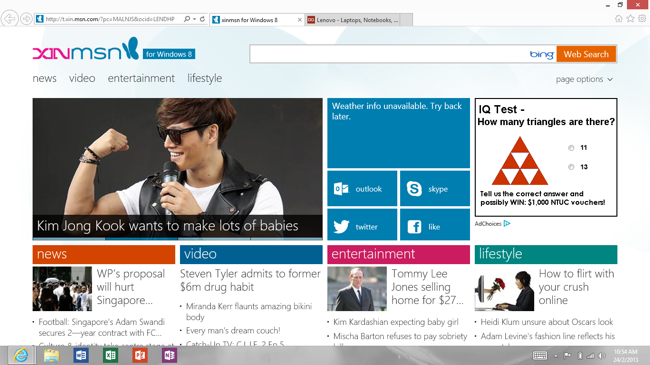Click the AdChoices icon
Viewport: 650px width, 365px height.
pyautogui.click(x=507, y=224)
